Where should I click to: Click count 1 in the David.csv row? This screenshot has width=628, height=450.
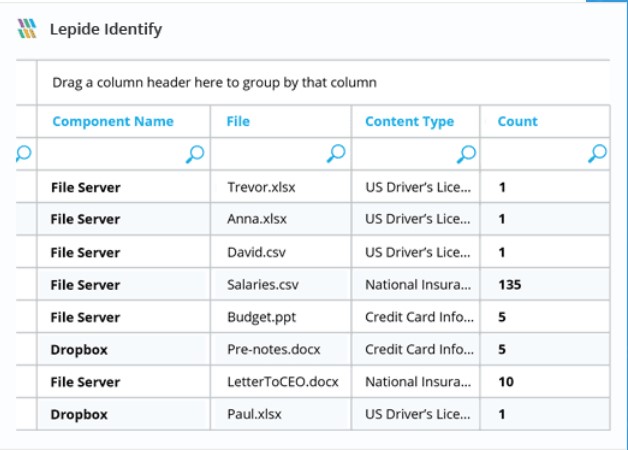502,253
